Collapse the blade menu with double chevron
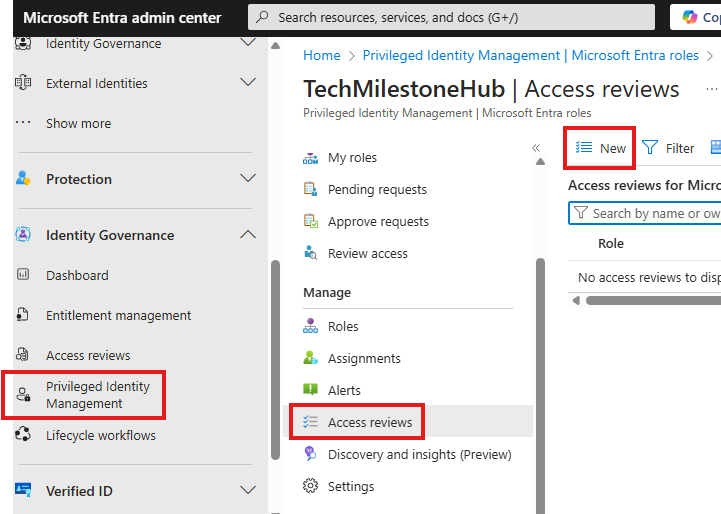 pos(536,148)
